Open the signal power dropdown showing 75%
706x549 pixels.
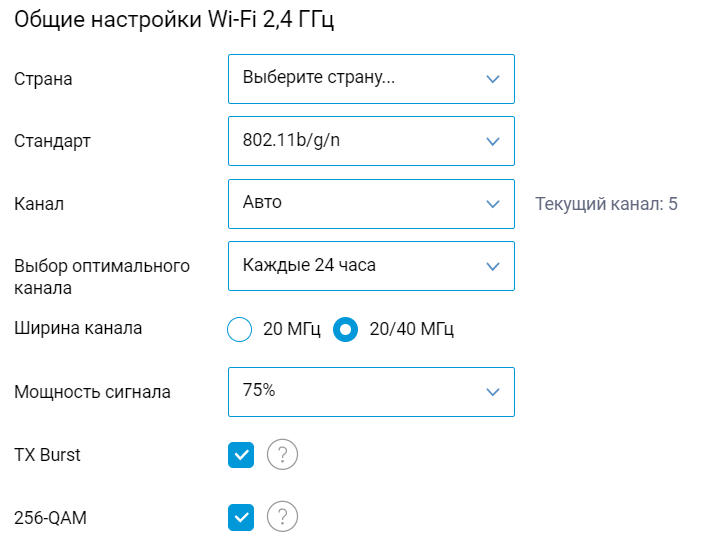tap(371, 392)
